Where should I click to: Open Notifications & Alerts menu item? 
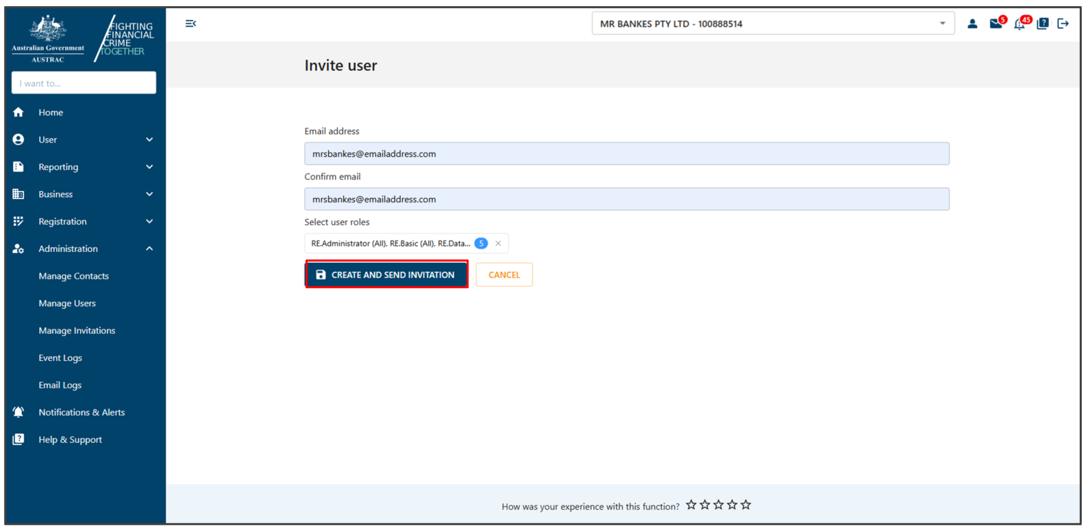(82, 412)
